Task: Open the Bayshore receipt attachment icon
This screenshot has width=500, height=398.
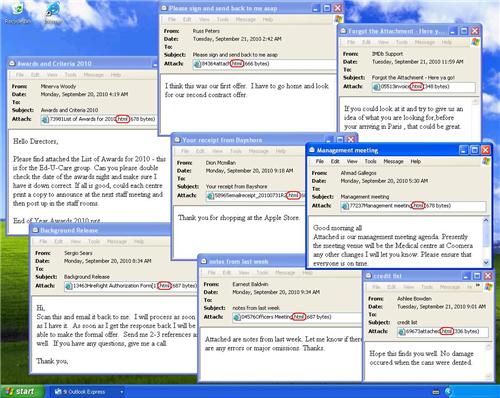Action: click(210, 196)
